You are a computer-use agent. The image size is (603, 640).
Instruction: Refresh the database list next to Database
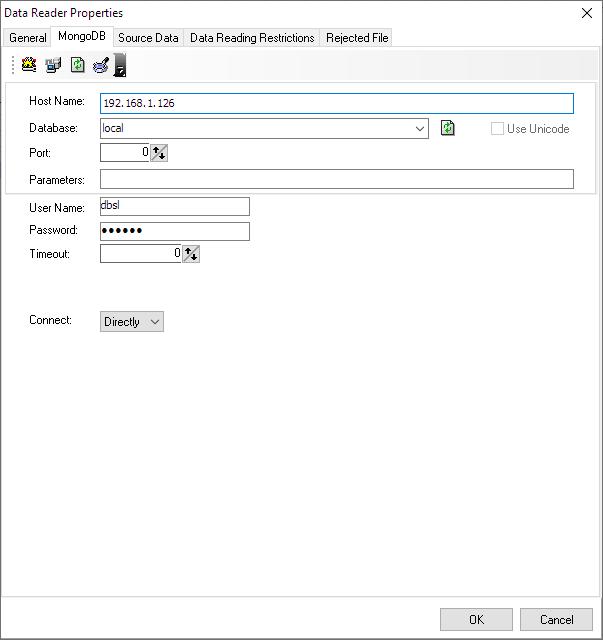click(x=448, y=128)
